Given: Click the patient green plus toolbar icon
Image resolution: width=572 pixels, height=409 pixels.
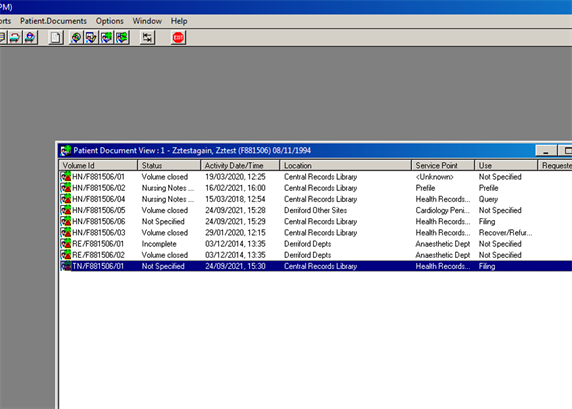Looking at the screenshot, I should pyautogui.click(x=107, y=38).
